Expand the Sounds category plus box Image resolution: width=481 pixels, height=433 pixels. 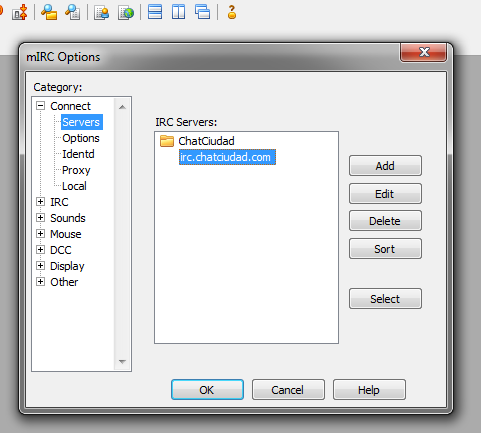pos(40,218)
